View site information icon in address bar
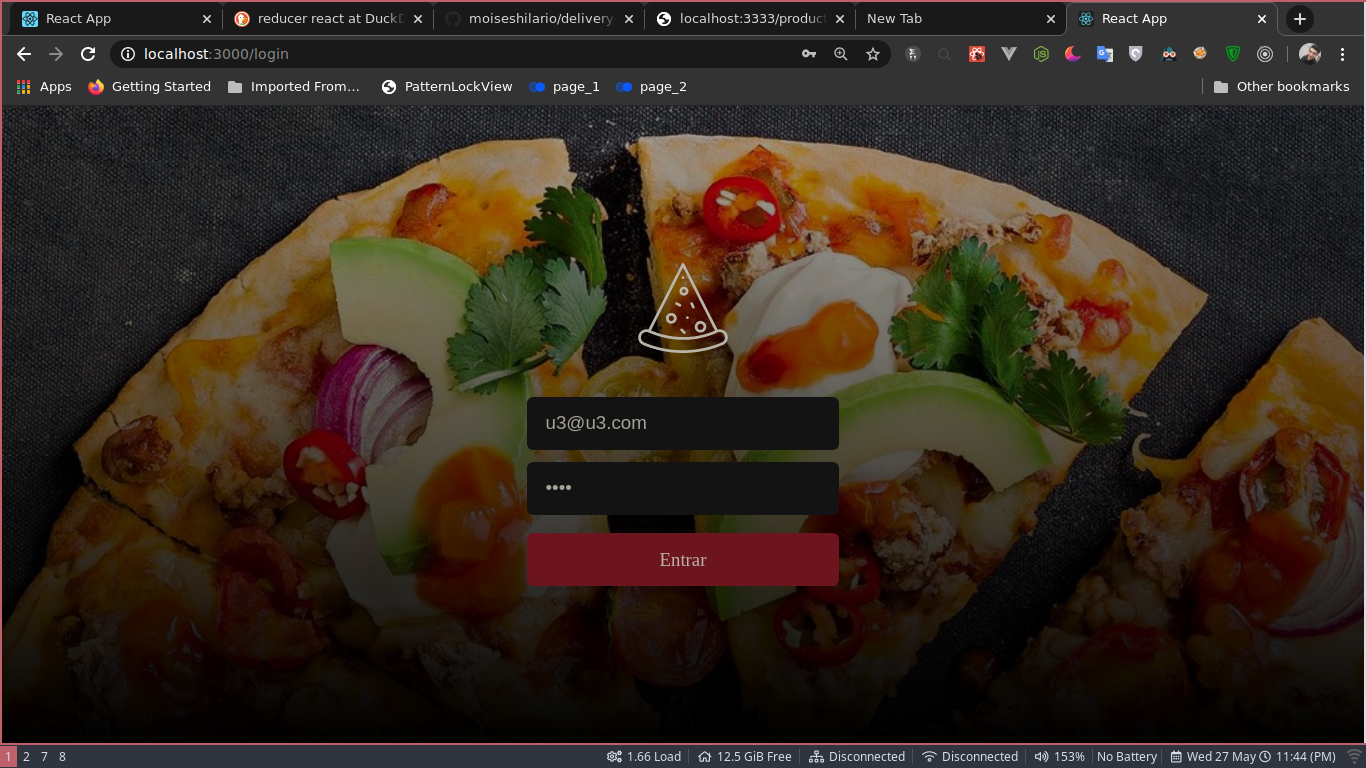This screenshot has height=768, width=1366. (127, 54)
